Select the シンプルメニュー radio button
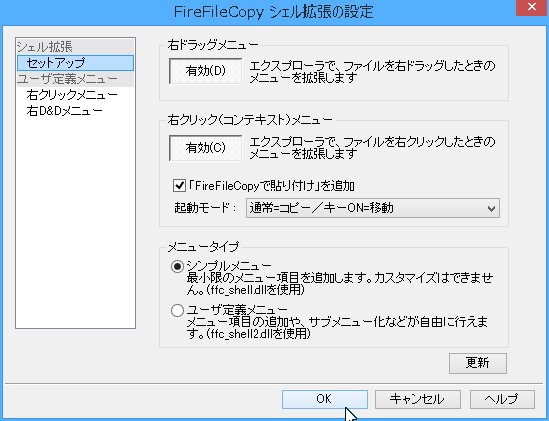Image resolution: width=549 pixels, height=421 pixels. [x=178, y=267]
